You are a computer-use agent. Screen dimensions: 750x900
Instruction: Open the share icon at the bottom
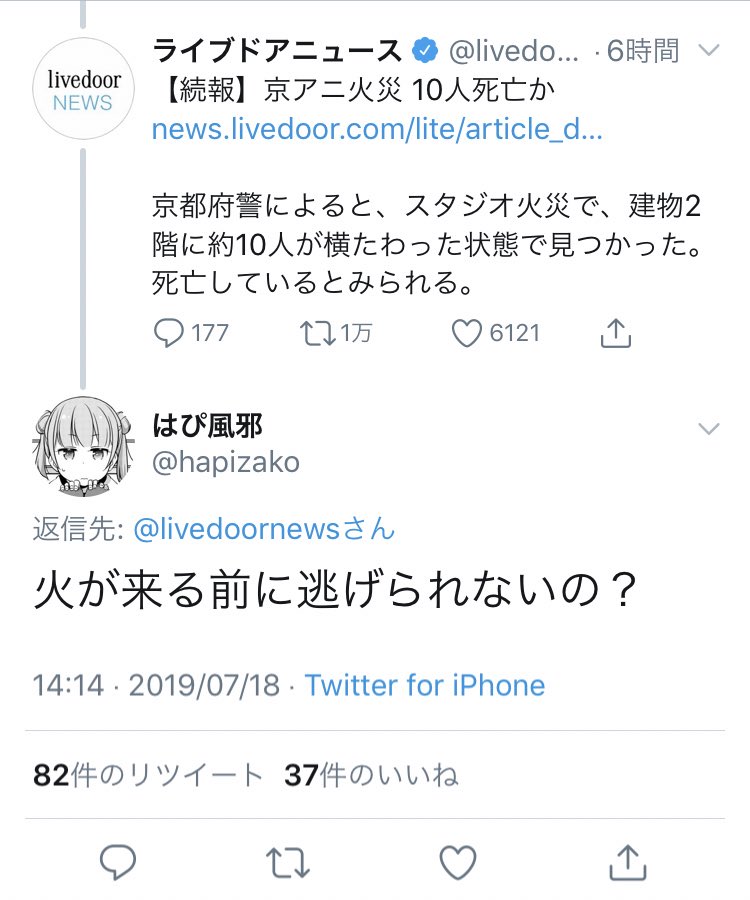(627, 861)
